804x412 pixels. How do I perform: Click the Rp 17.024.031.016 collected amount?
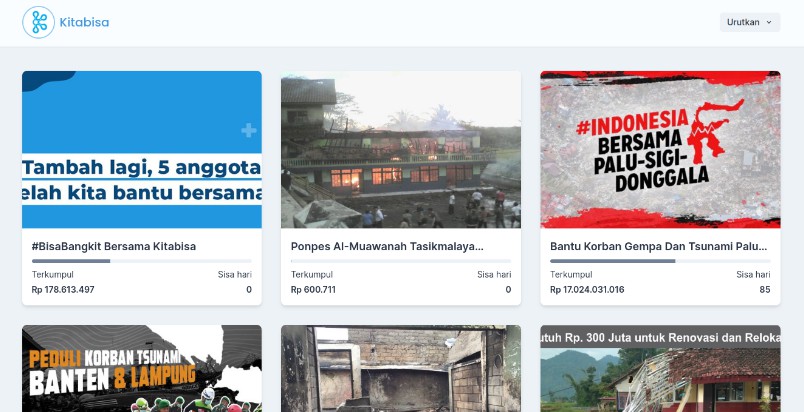click(x=587, y=290)
